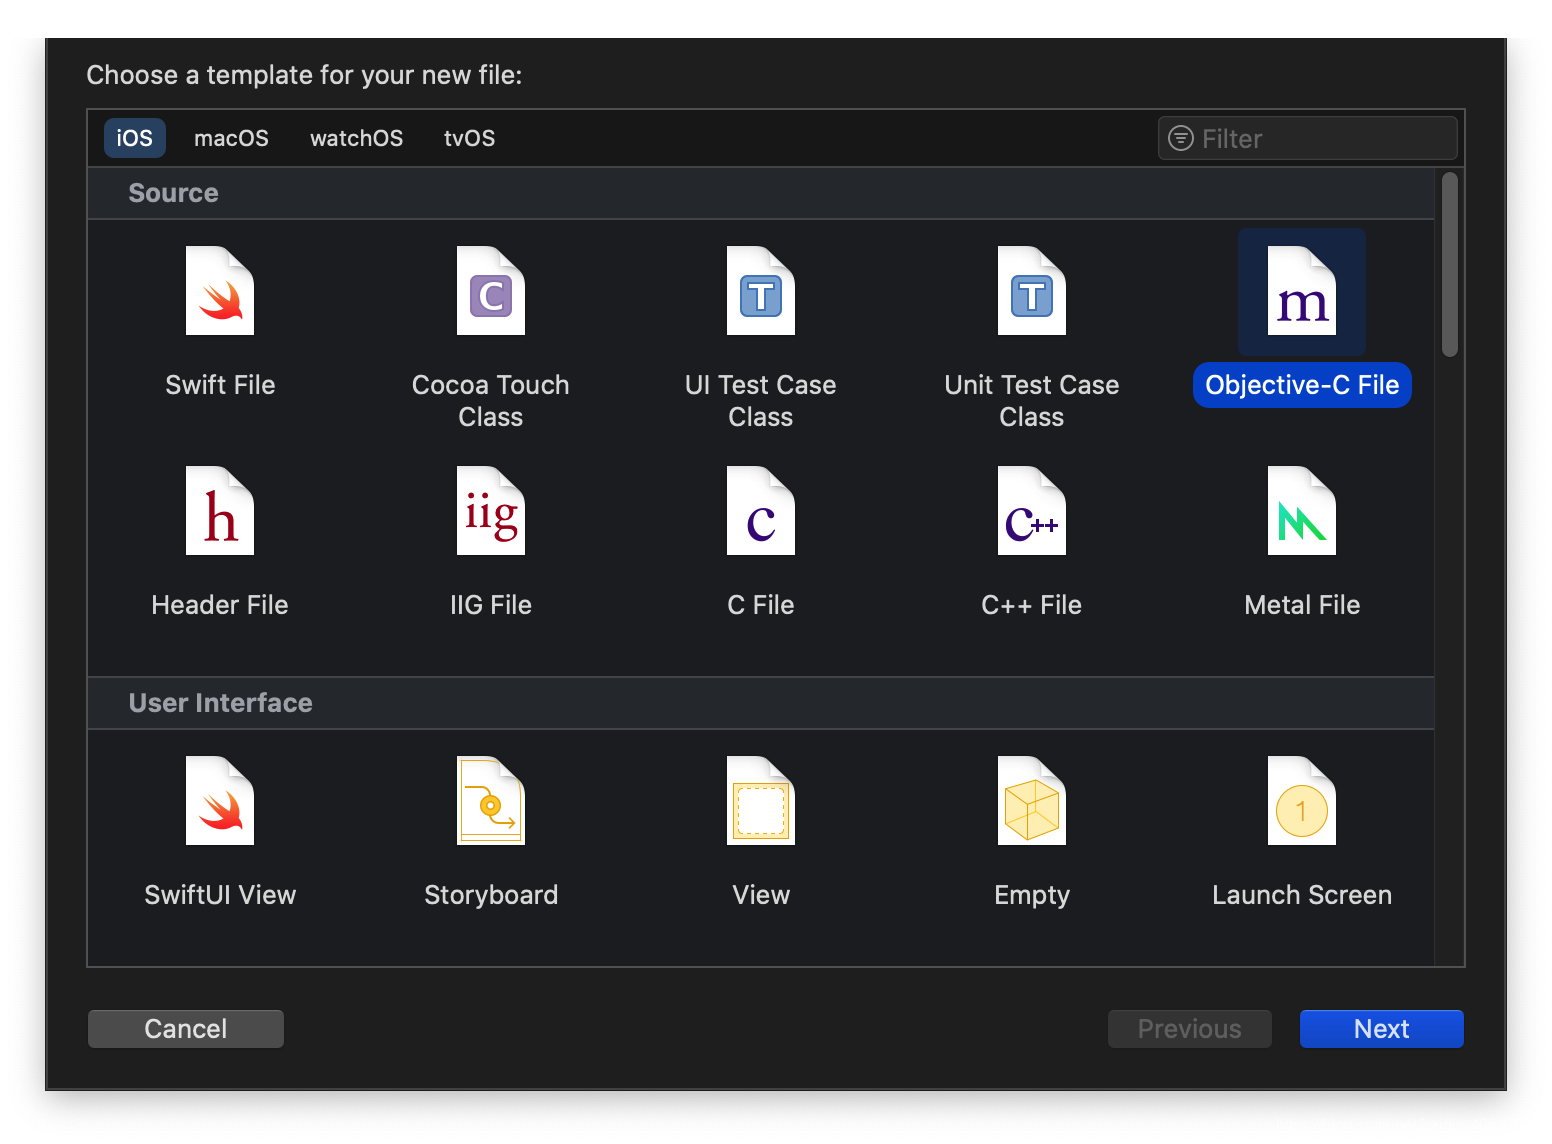Viewport: 1552px width, 1144px height.
Task: Click the Next button
Action: tap(1382, 1029)
